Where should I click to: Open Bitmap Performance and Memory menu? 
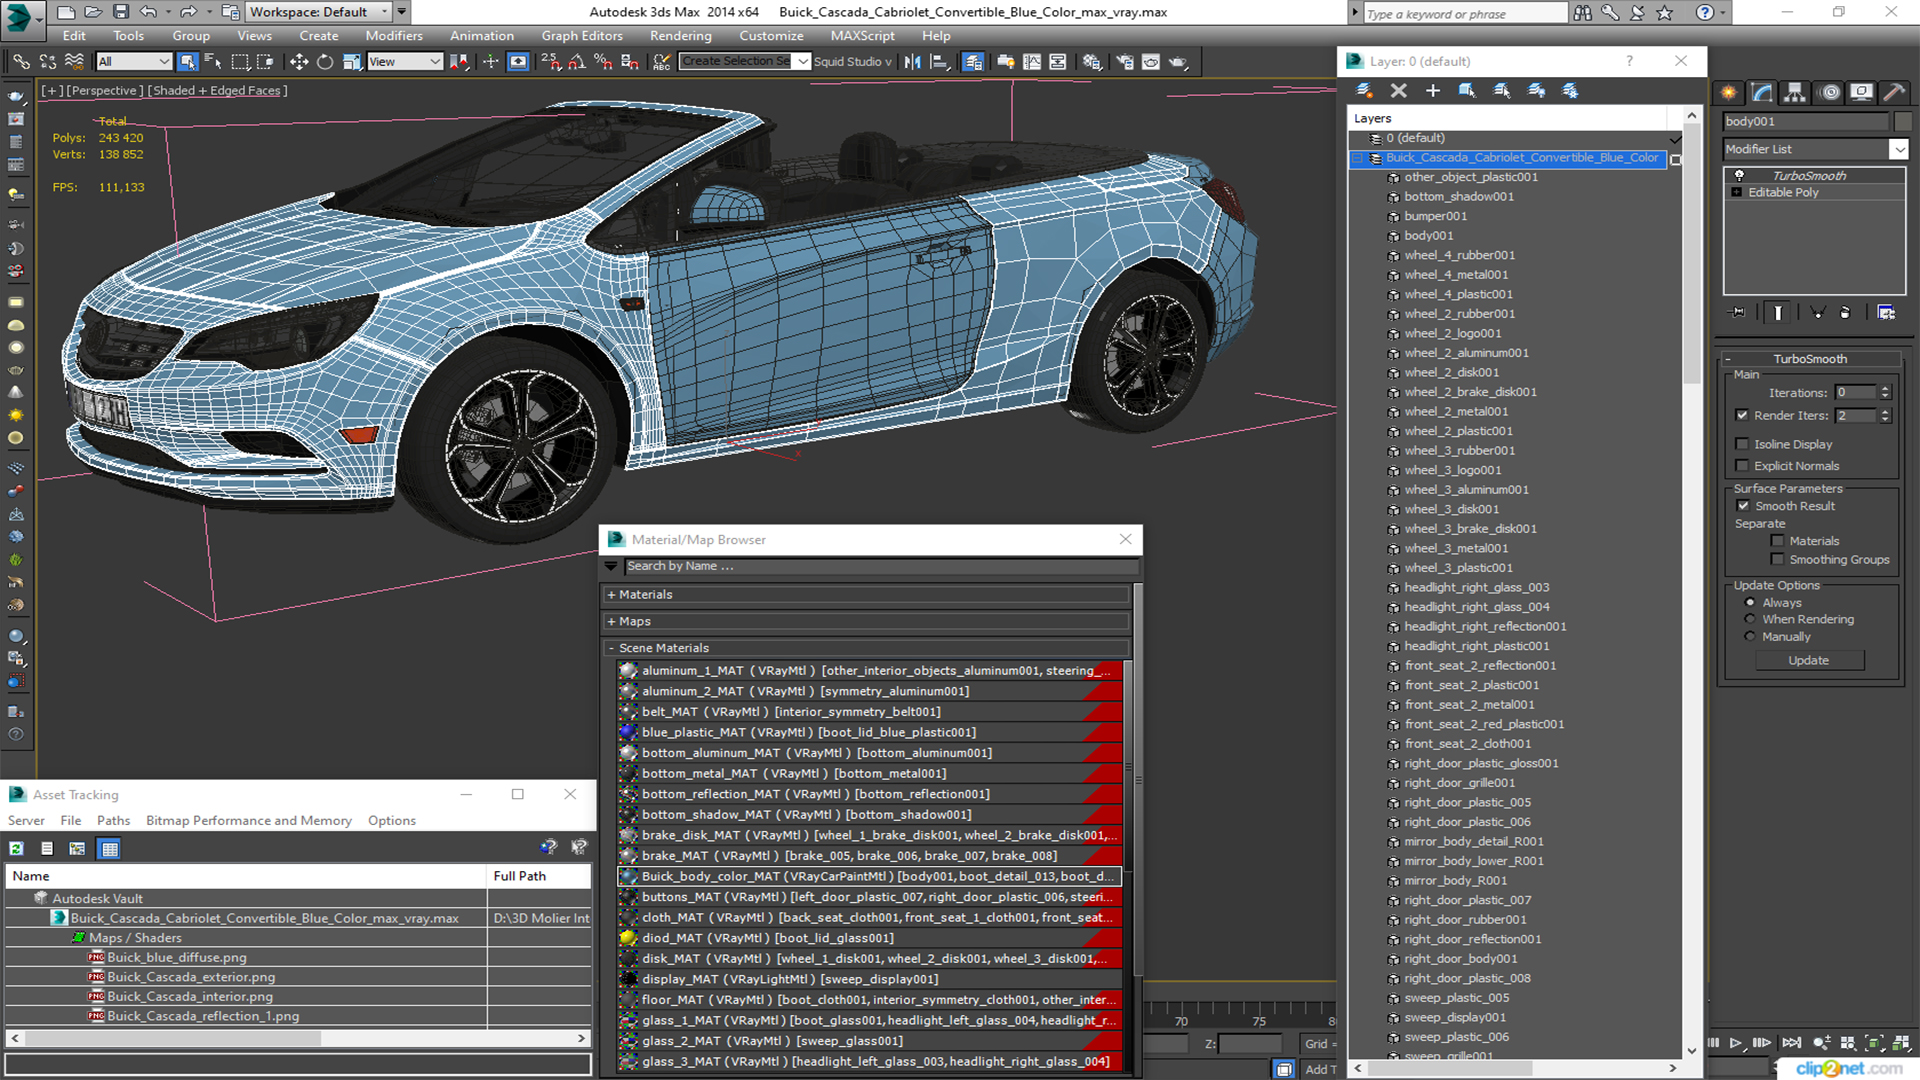pos(249,821)
